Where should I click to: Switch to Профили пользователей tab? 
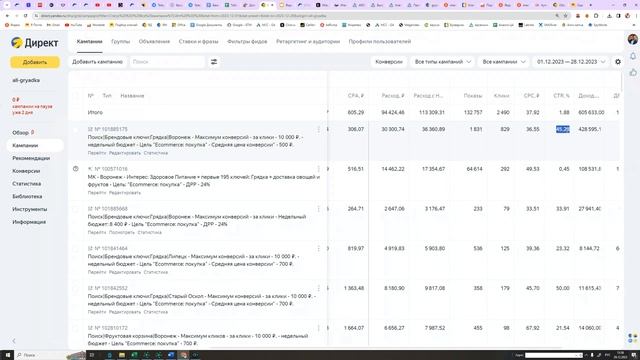click(380, 42)
